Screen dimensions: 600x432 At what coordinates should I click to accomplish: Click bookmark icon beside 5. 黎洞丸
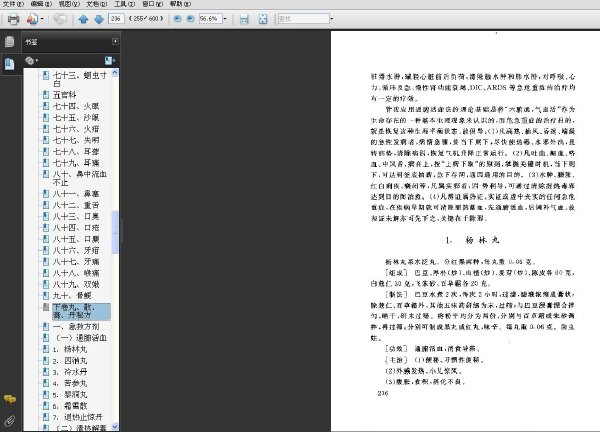[46, 395]
